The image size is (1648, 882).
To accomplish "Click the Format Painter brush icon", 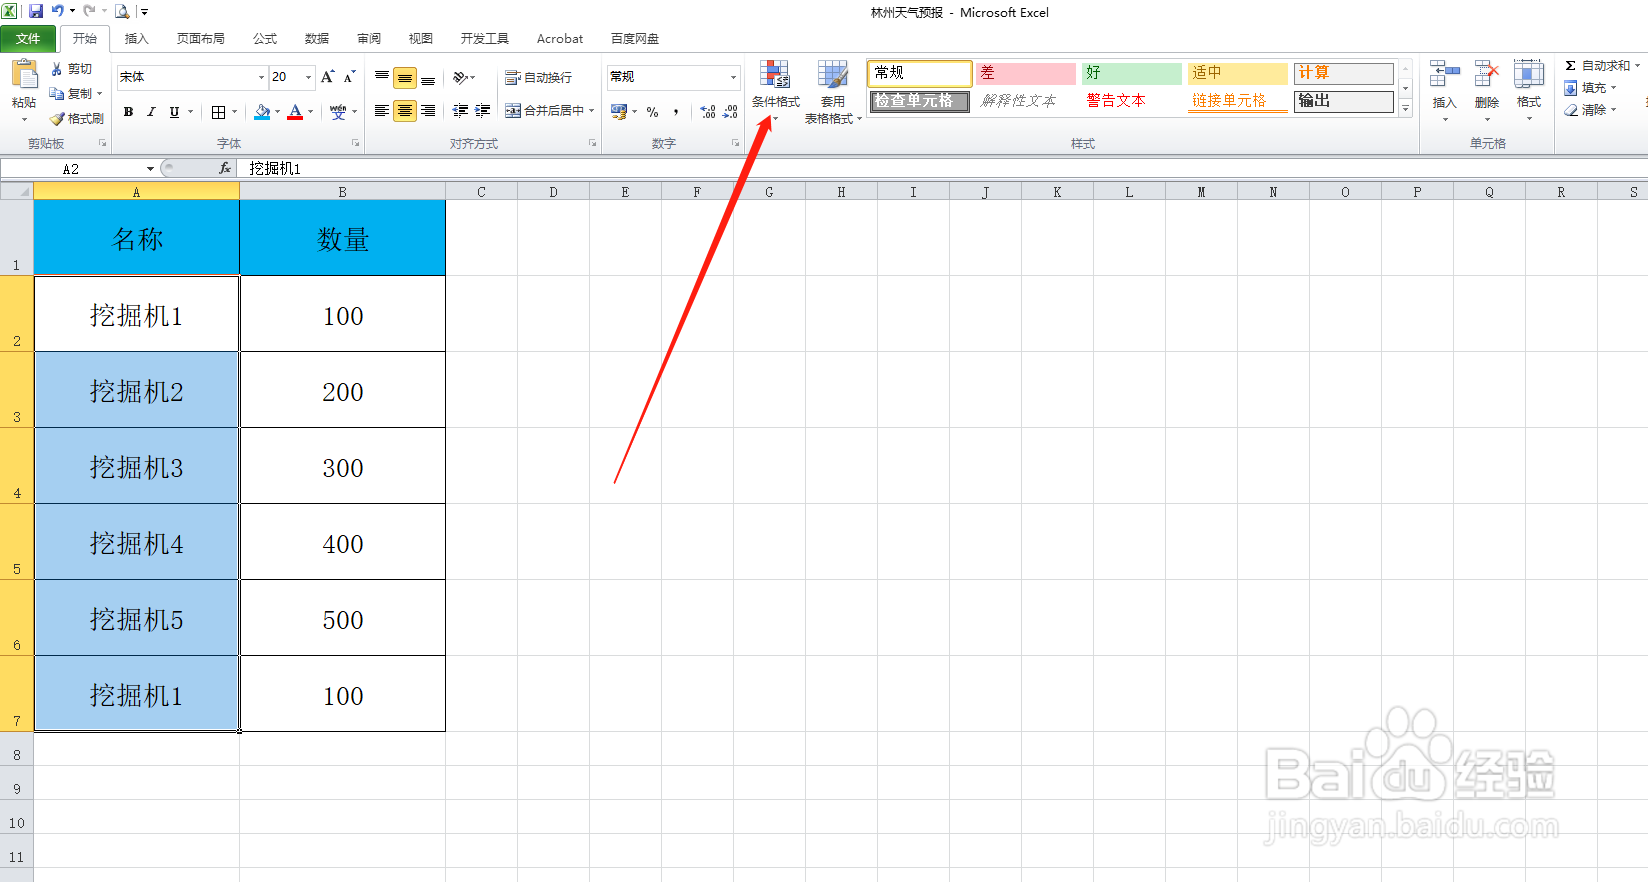I will coord(57,118).
